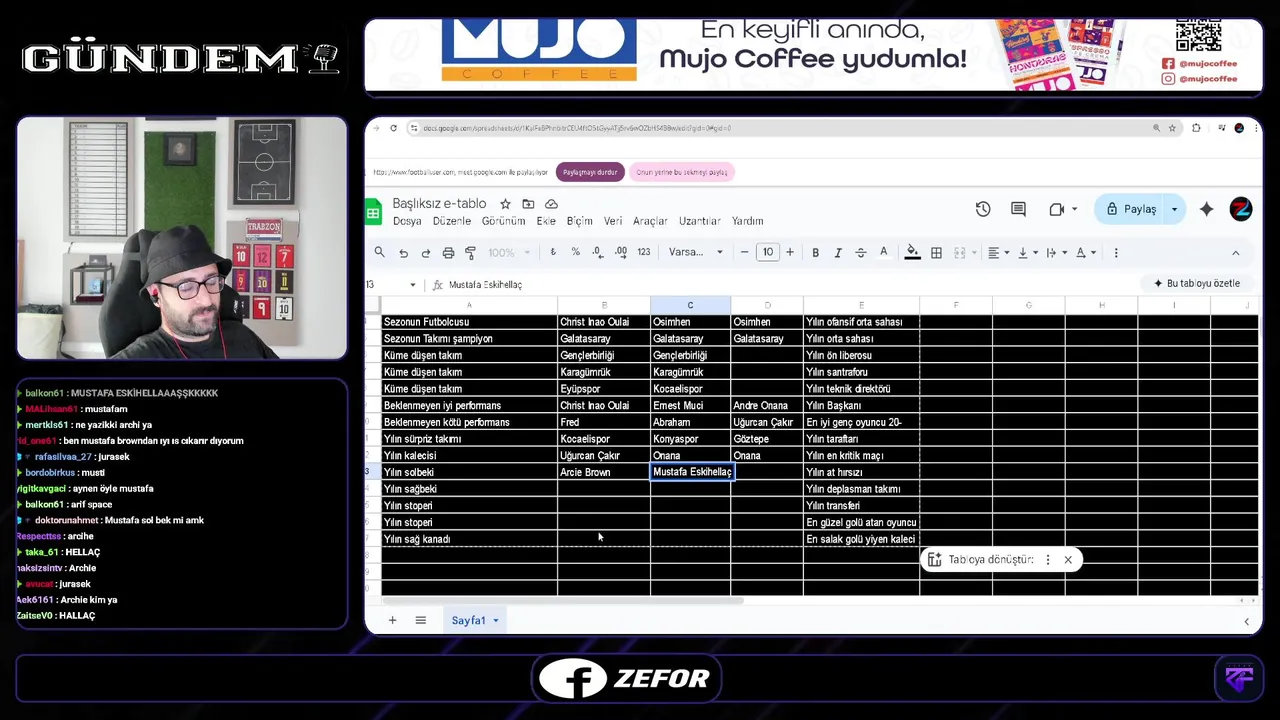Viewport: 1280px width, 720px height.
Task: Open the Biçim menu
Action: click(x=580, y=221)
